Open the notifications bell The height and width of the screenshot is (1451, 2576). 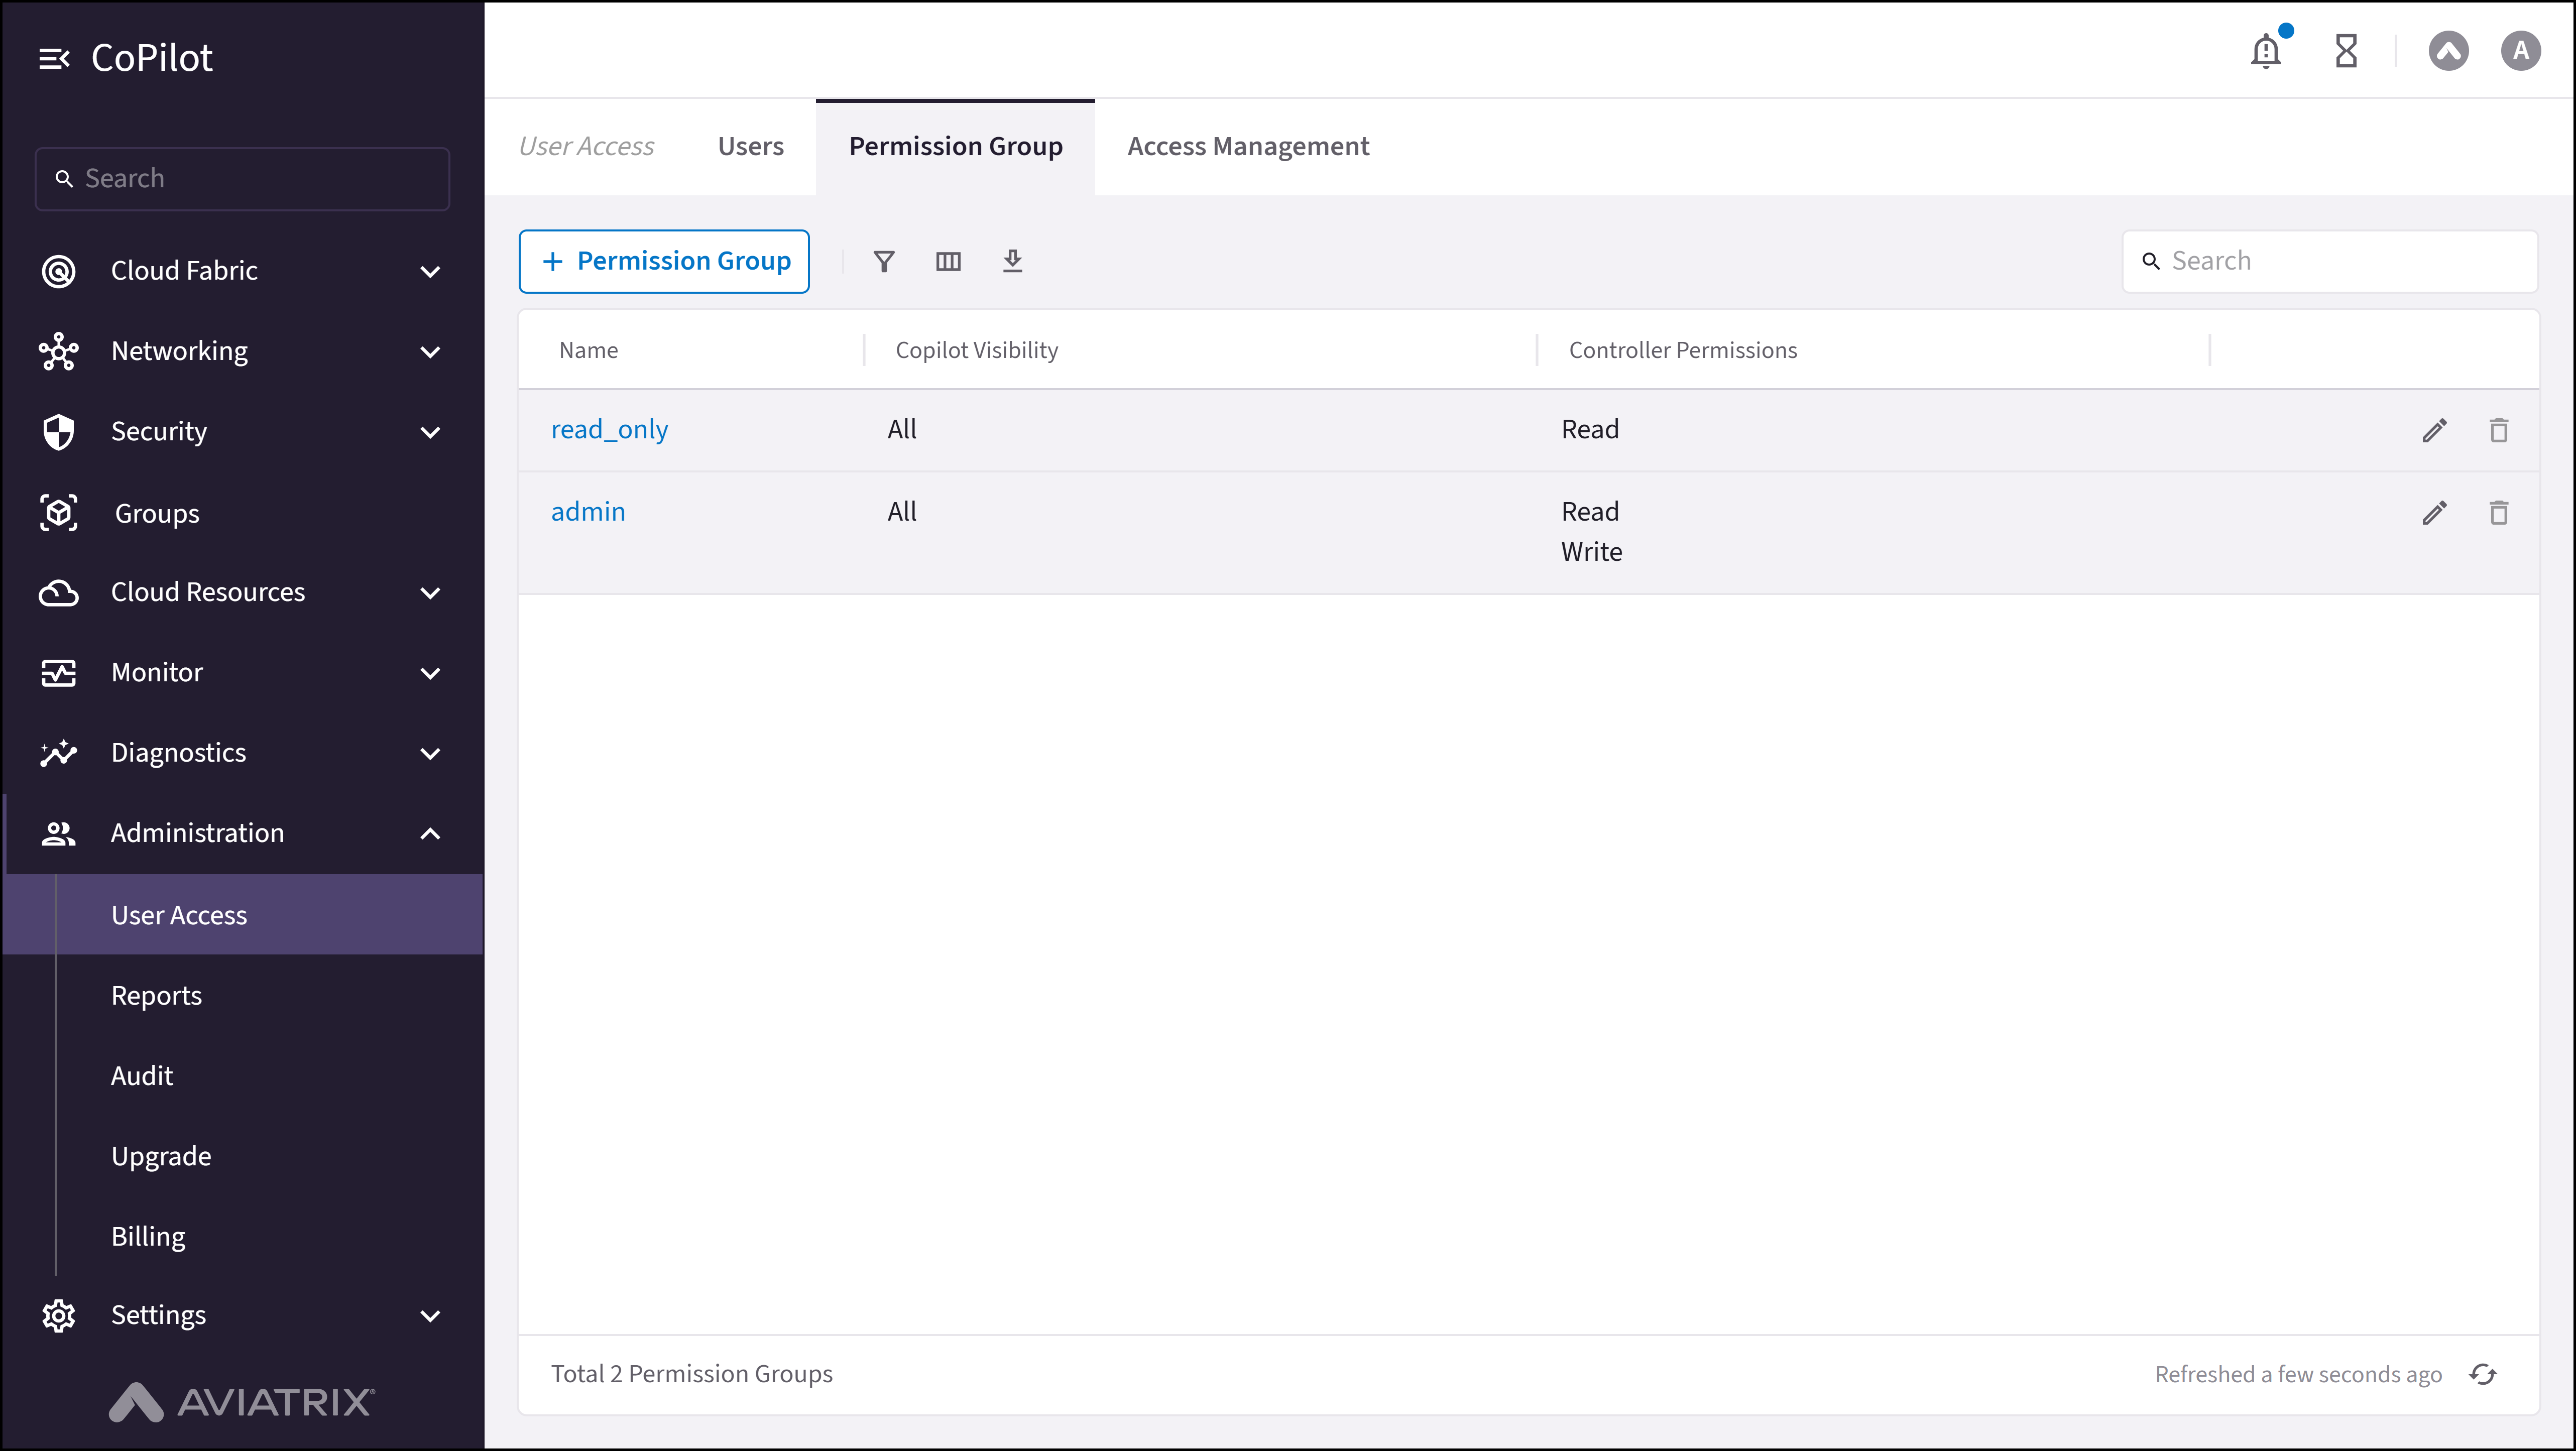[x=2265, y=51]
